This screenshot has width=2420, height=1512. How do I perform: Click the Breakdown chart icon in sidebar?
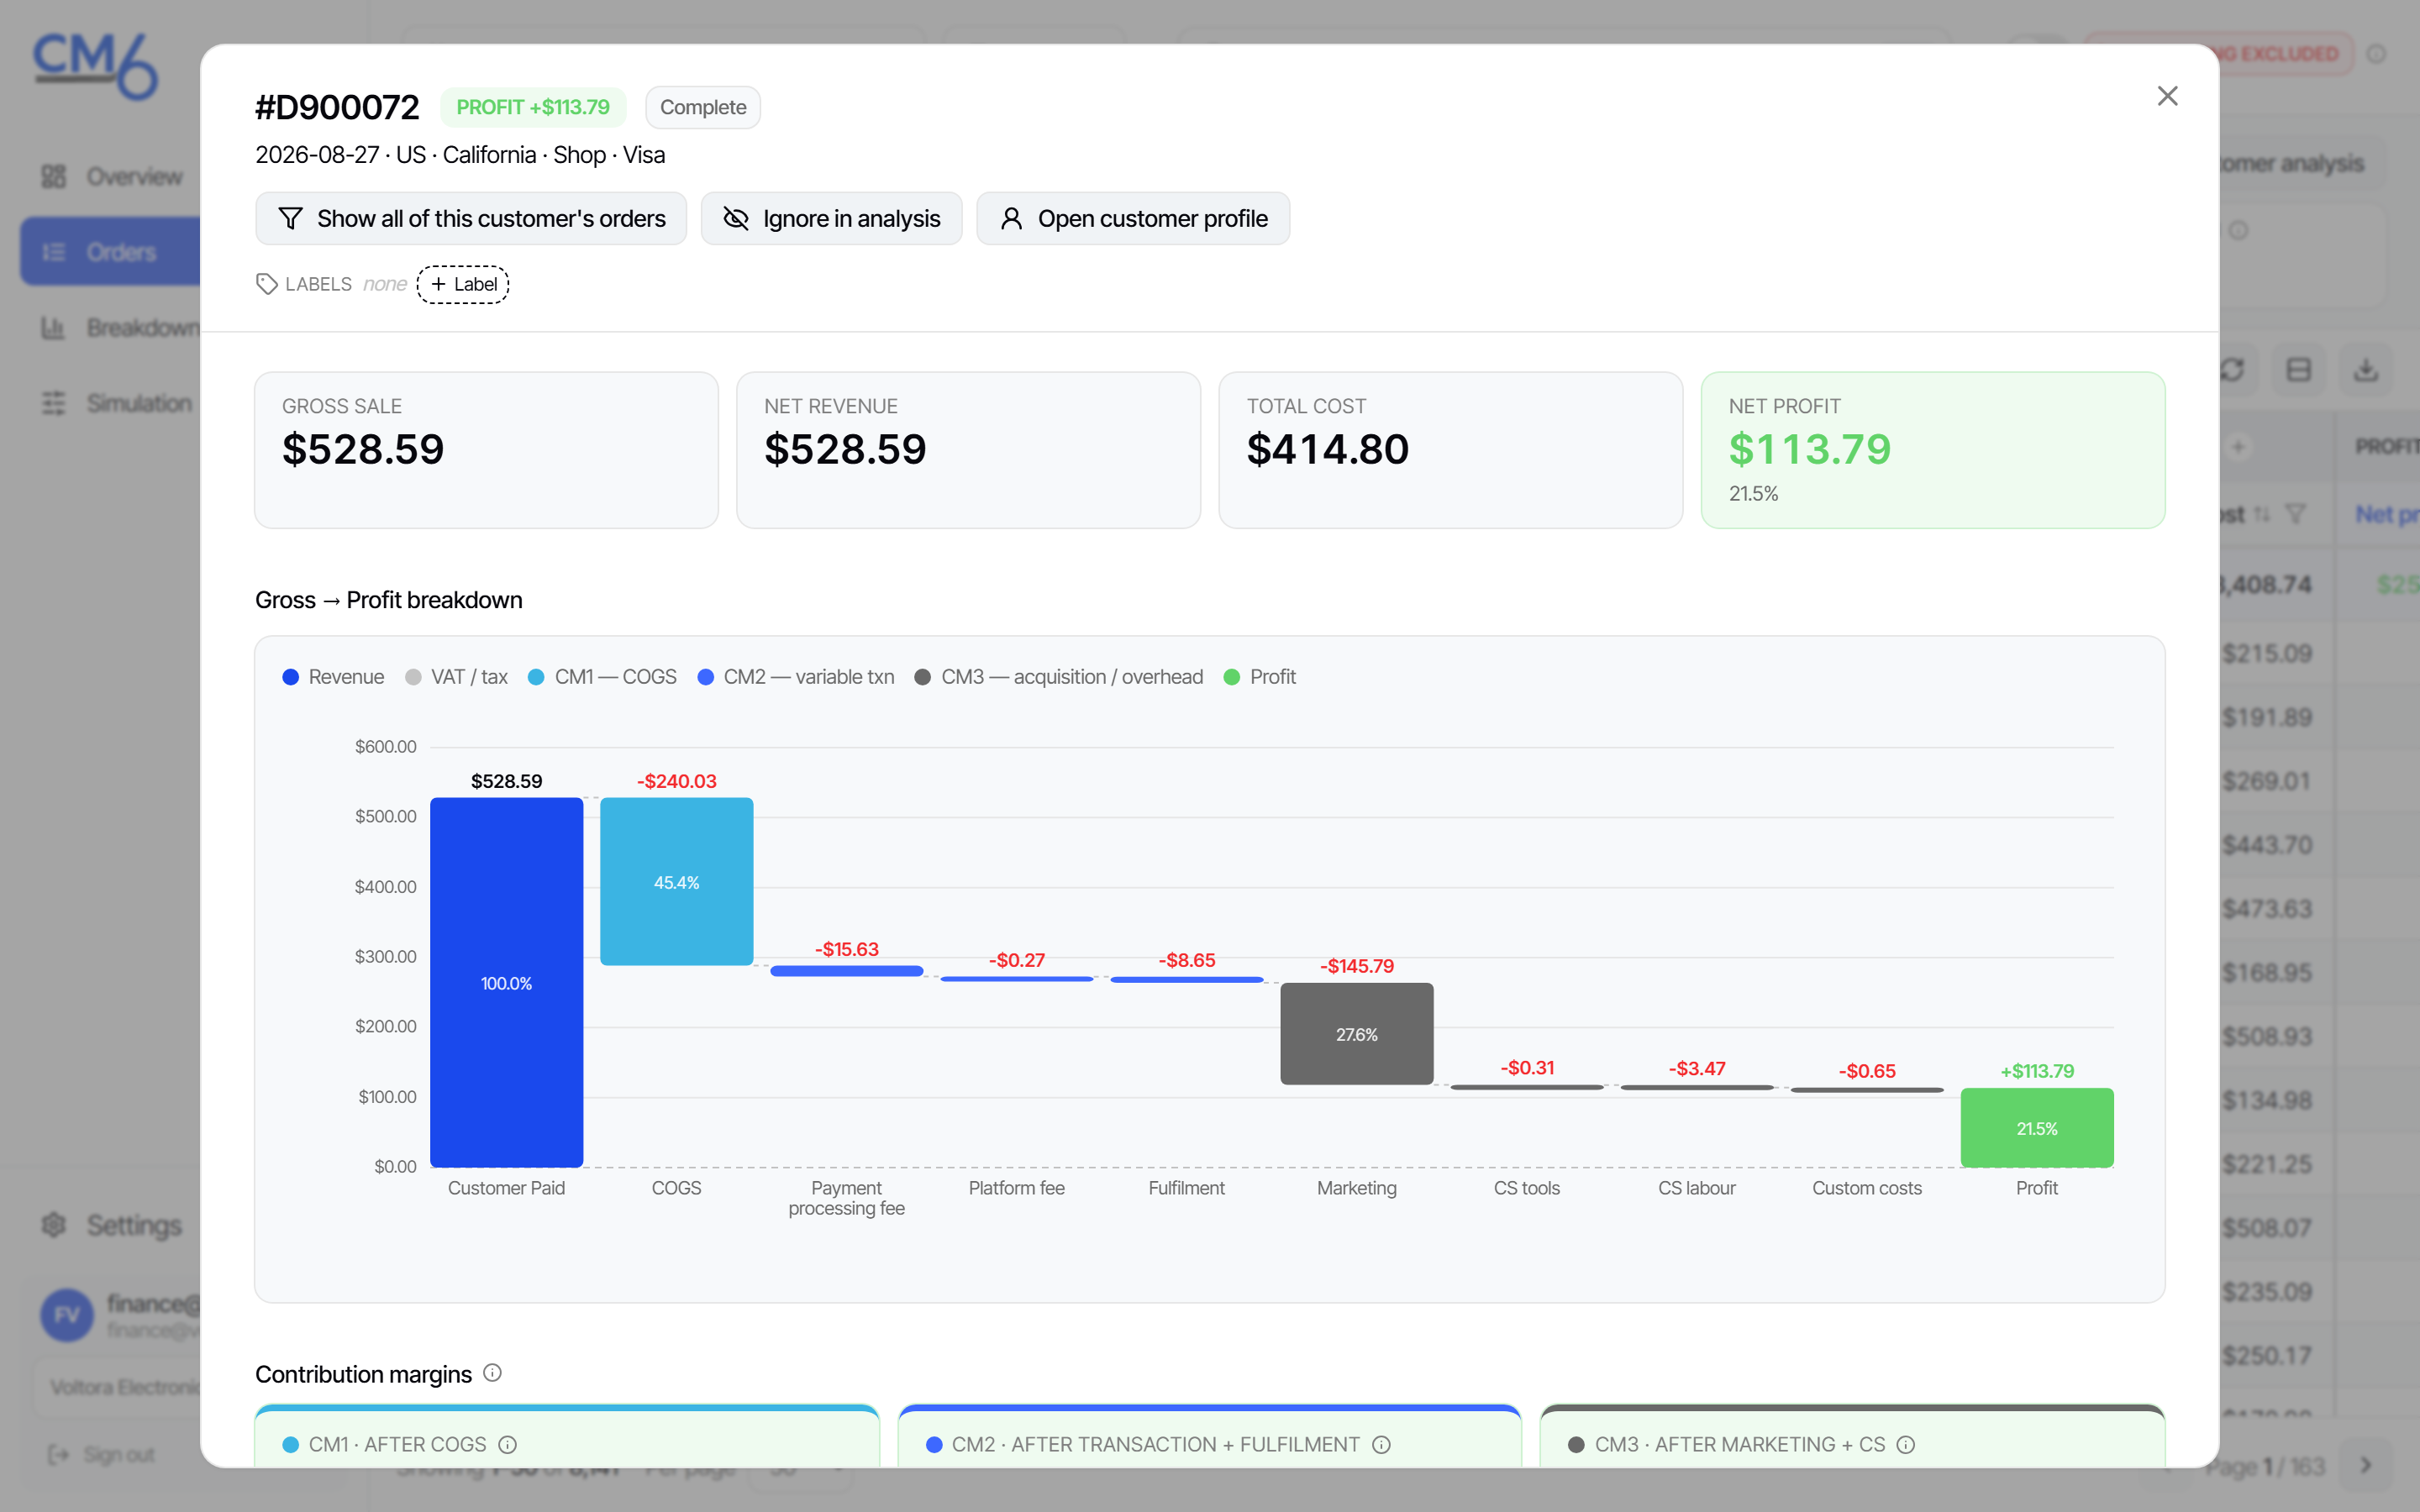tap(53, 327)
